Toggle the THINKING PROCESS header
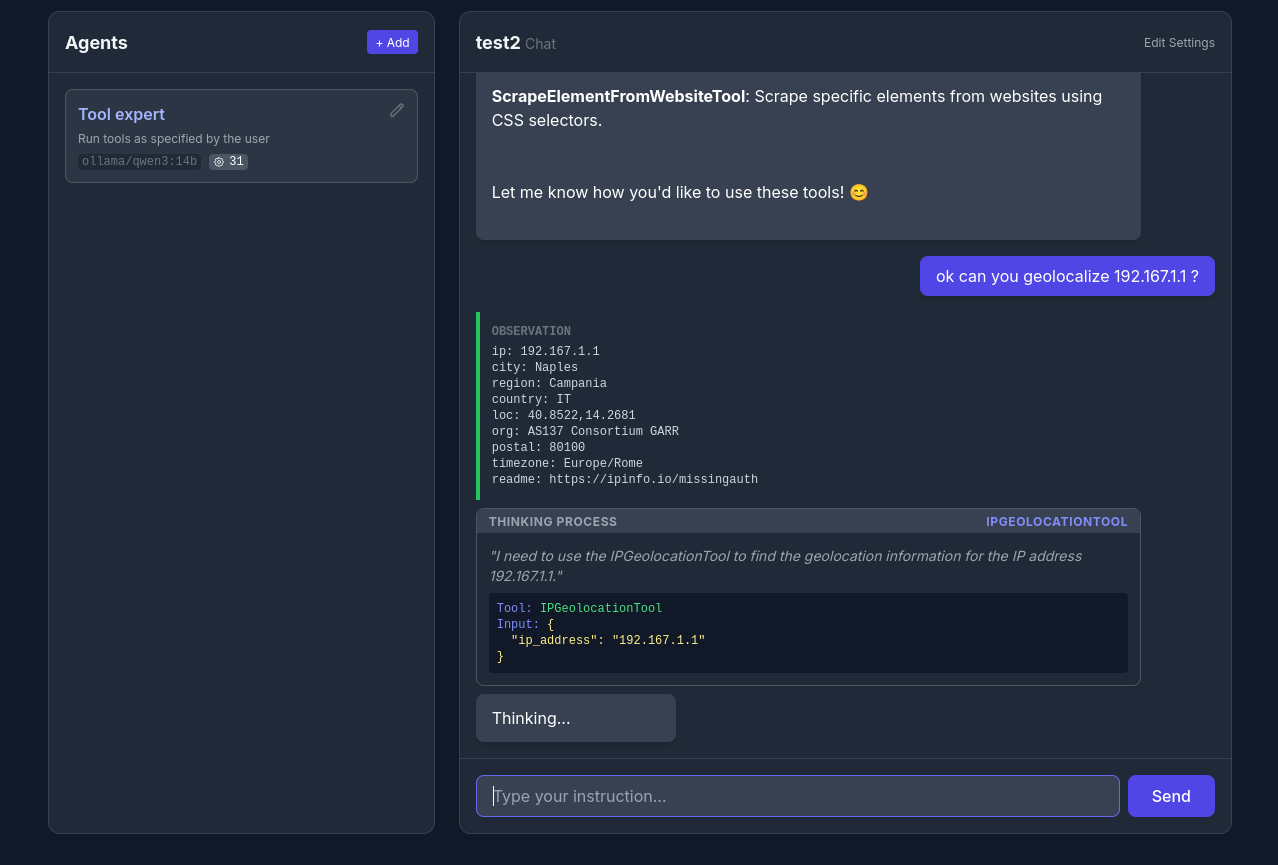The width and height of the screenshot is (1278, 865). (553, 521)
